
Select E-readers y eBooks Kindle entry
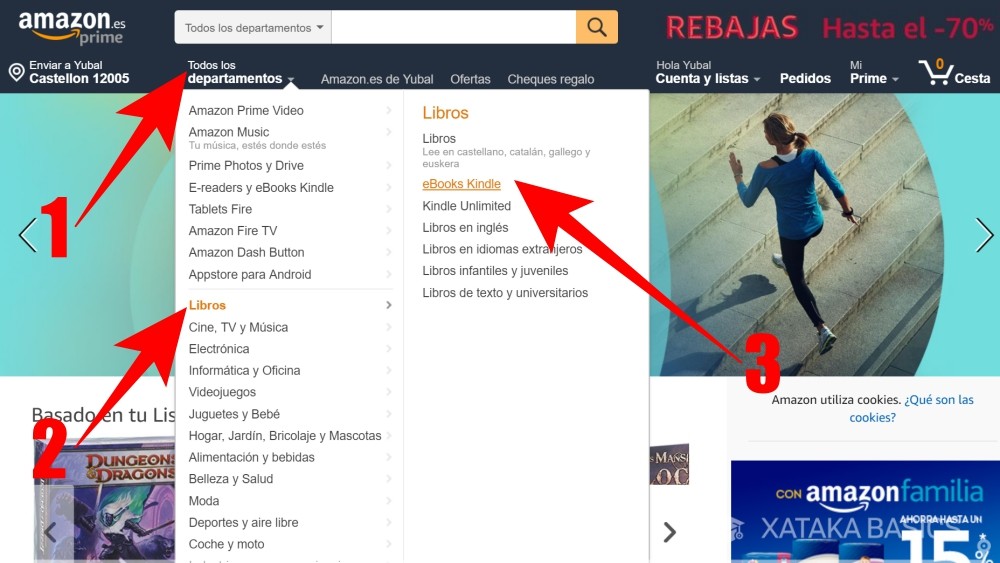click(x=261, y=187)
